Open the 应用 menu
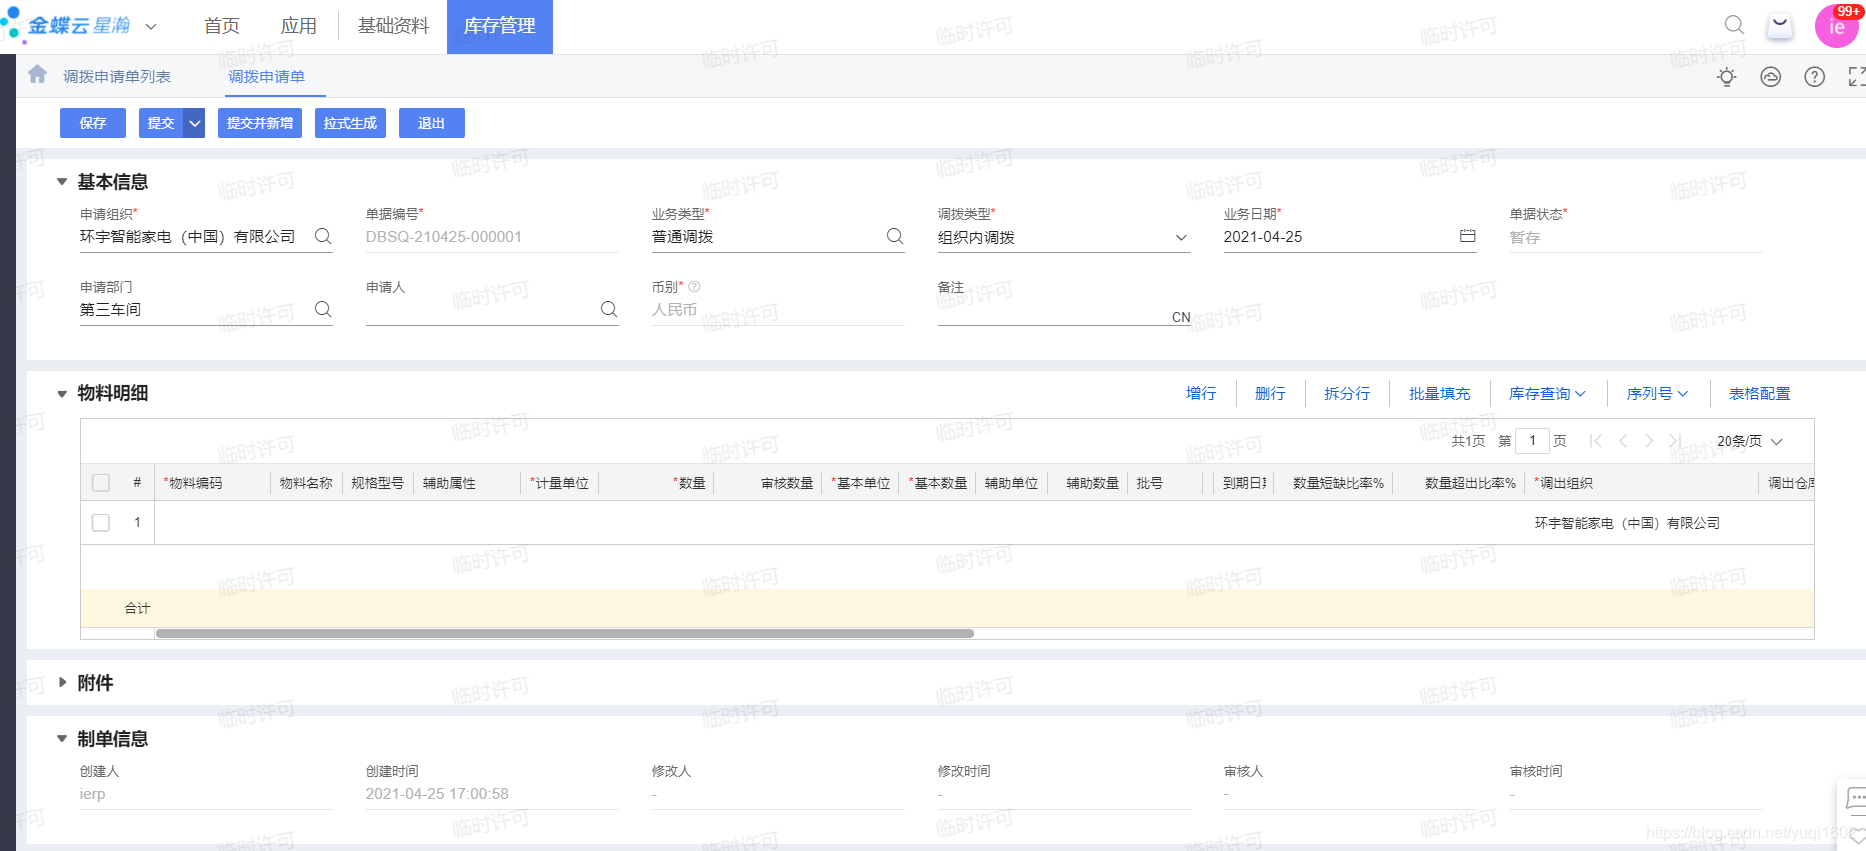 pos(299,26)
